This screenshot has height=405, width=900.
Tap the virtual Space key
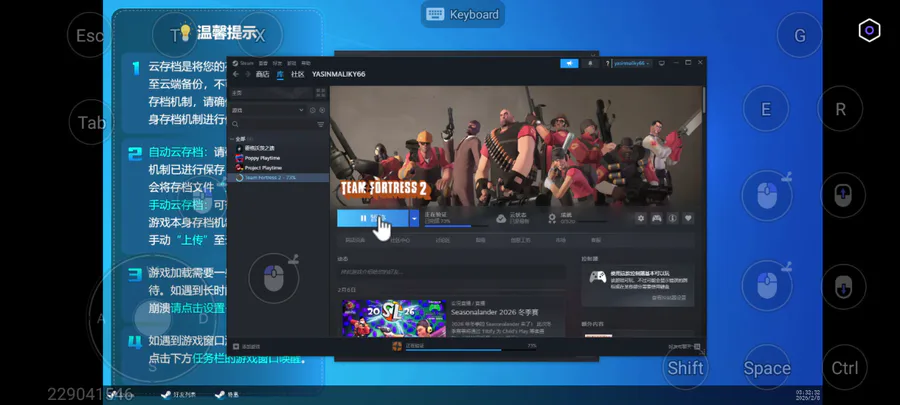767,367
